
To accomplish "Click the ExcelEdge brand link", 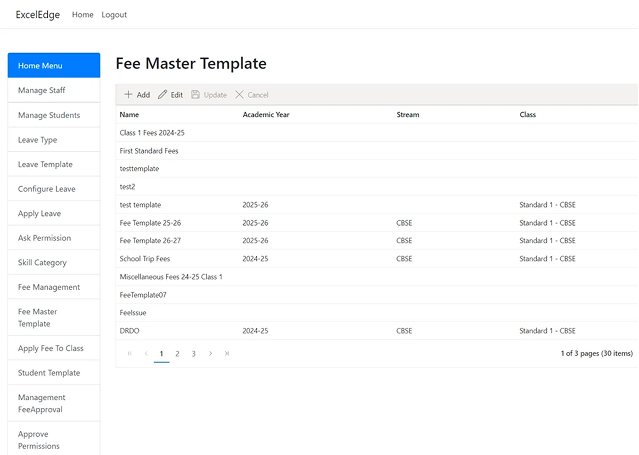I will (x=37, y=15).
